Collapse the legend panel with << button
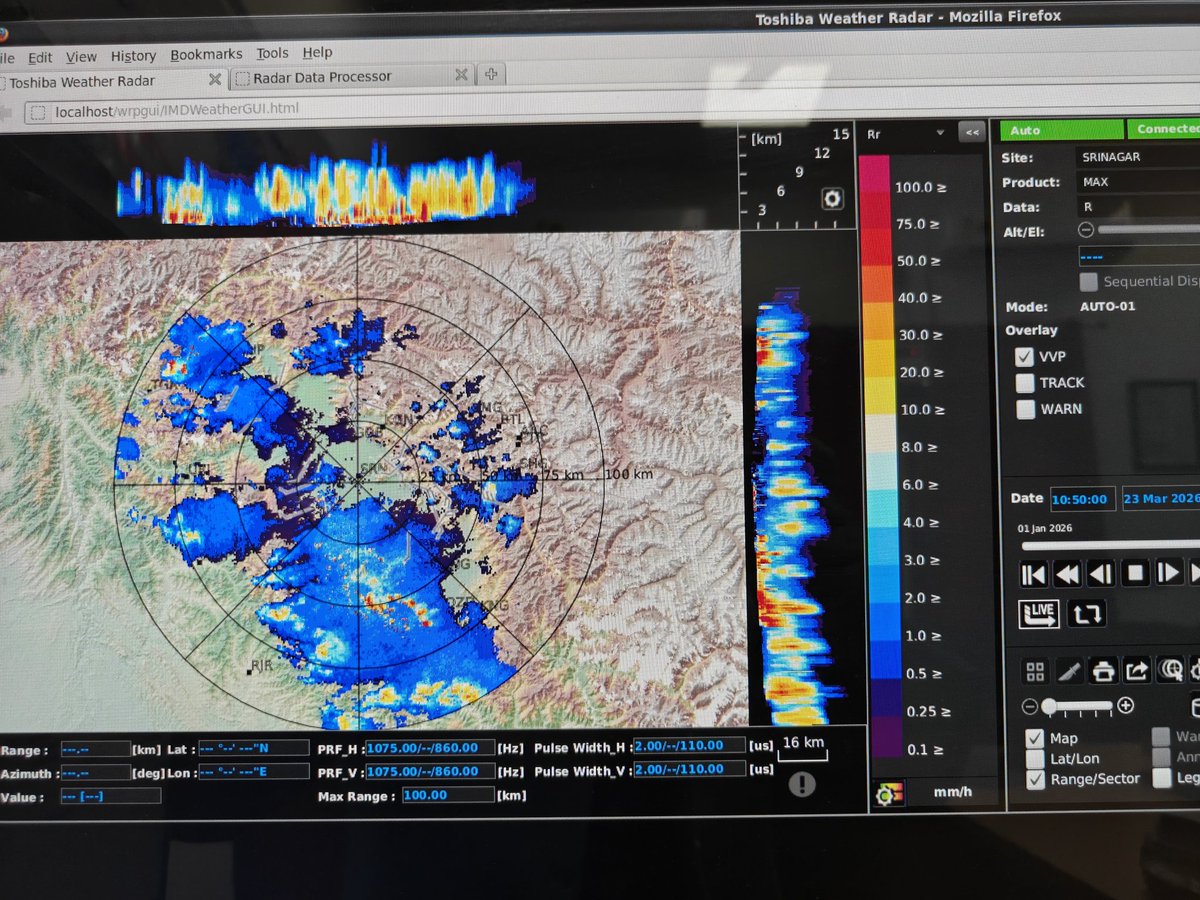Image resolution: width=1200 pixels, height=900 pixels. pos(970,132)
